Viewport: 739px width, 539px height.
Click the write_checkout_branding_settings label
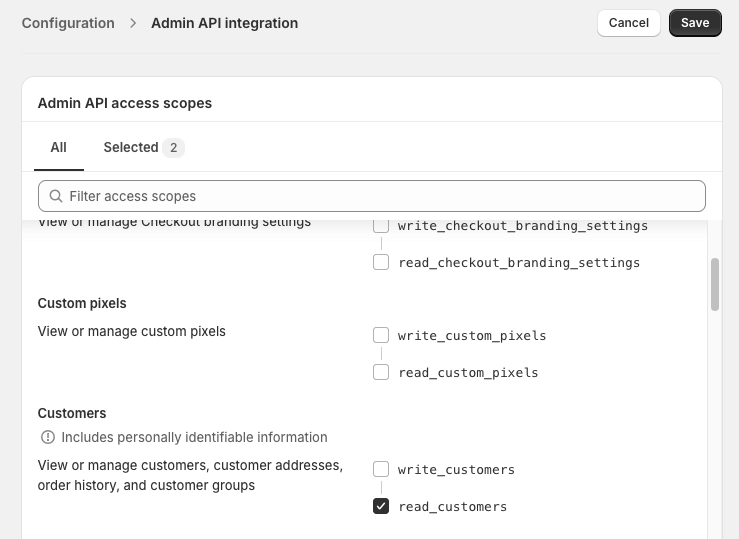coord(523,226)
